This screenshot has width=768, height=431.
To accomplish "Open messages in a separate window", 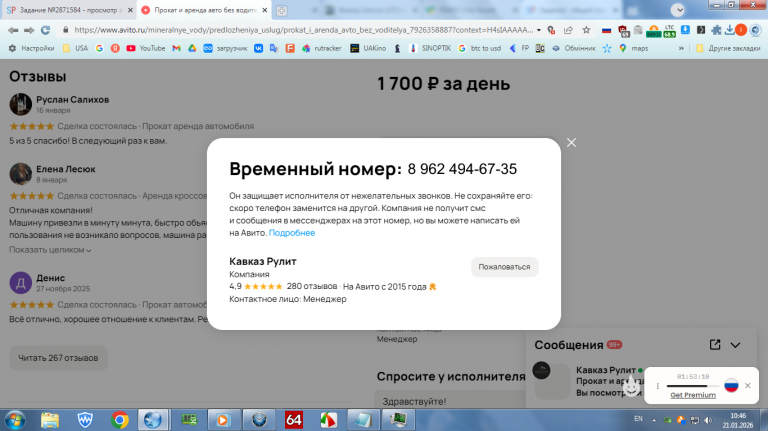I will (x=715, y=345).
